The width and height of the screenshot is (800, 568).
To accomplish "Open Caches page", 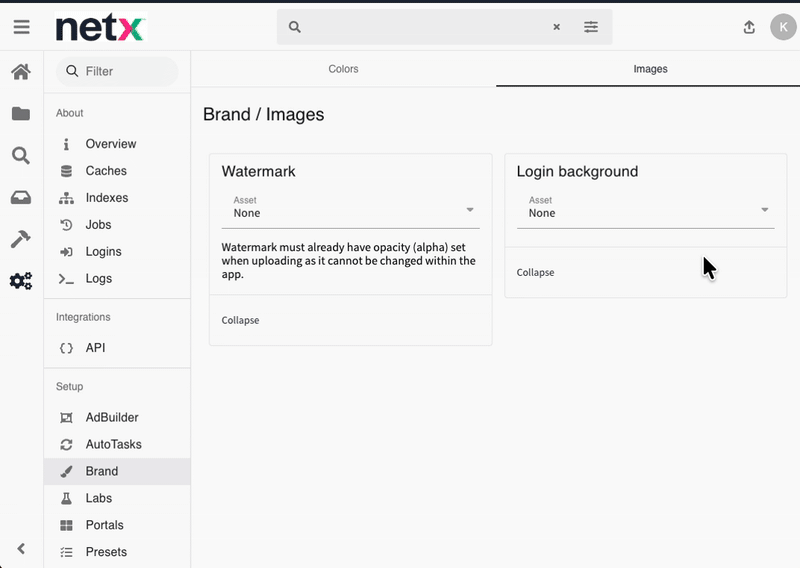I will [x=117, y=170].
